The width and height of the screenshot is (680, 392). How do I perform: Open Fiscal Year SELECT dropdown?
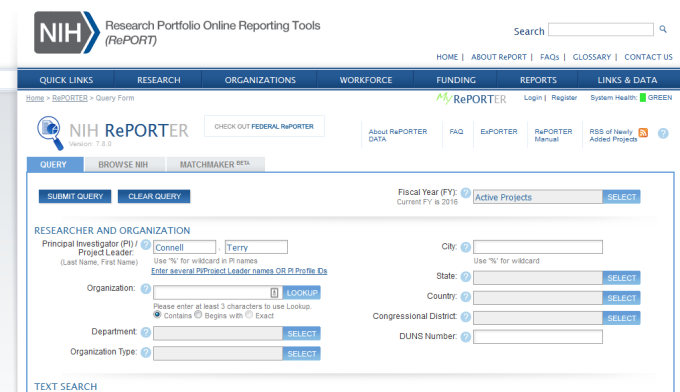point(621,197)
